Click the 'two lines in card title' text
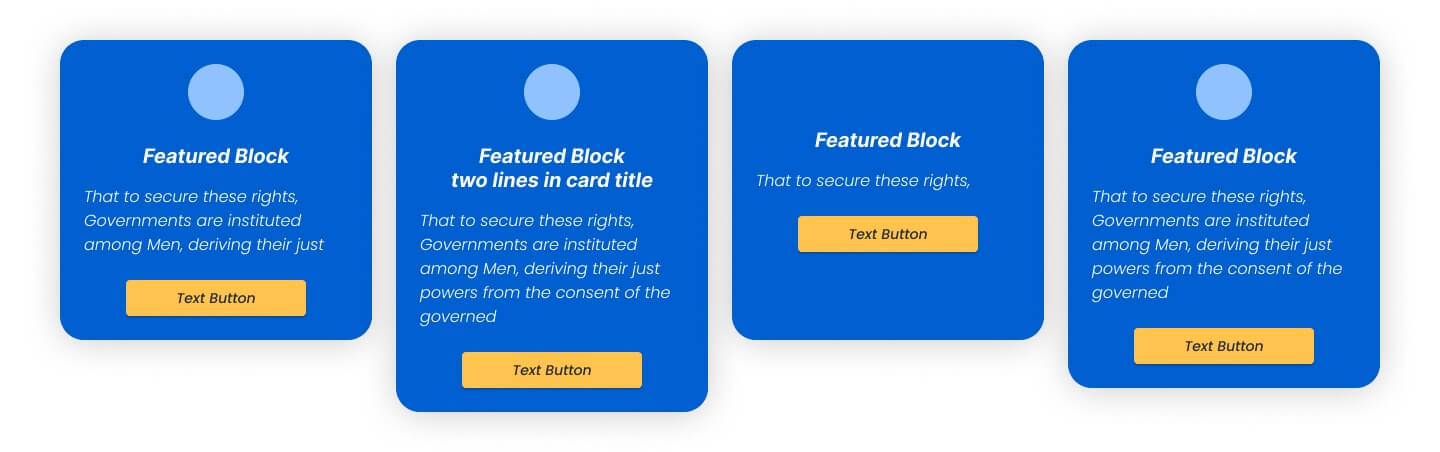The image size is (1440, 452). point(552,180)
